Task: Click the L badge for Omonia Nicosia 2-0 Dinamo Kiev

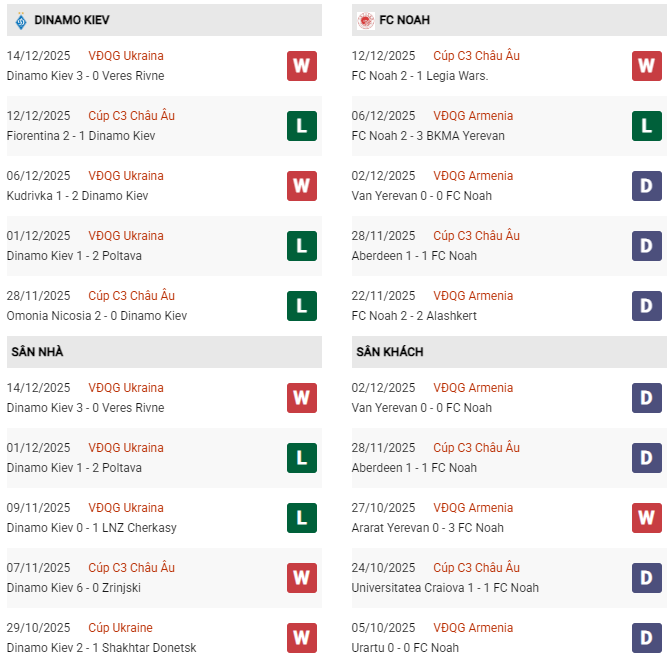Action: (302, 306)
